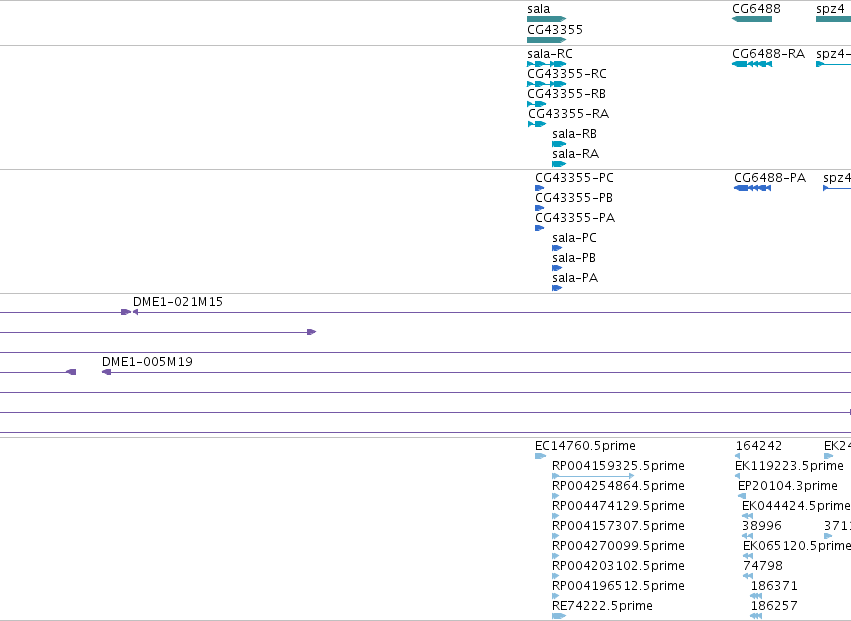Viewport: 851px width, 621px height.
Task: Click the RP004159325.5prime long arrow glyph
Action: [x=593, y=476]
